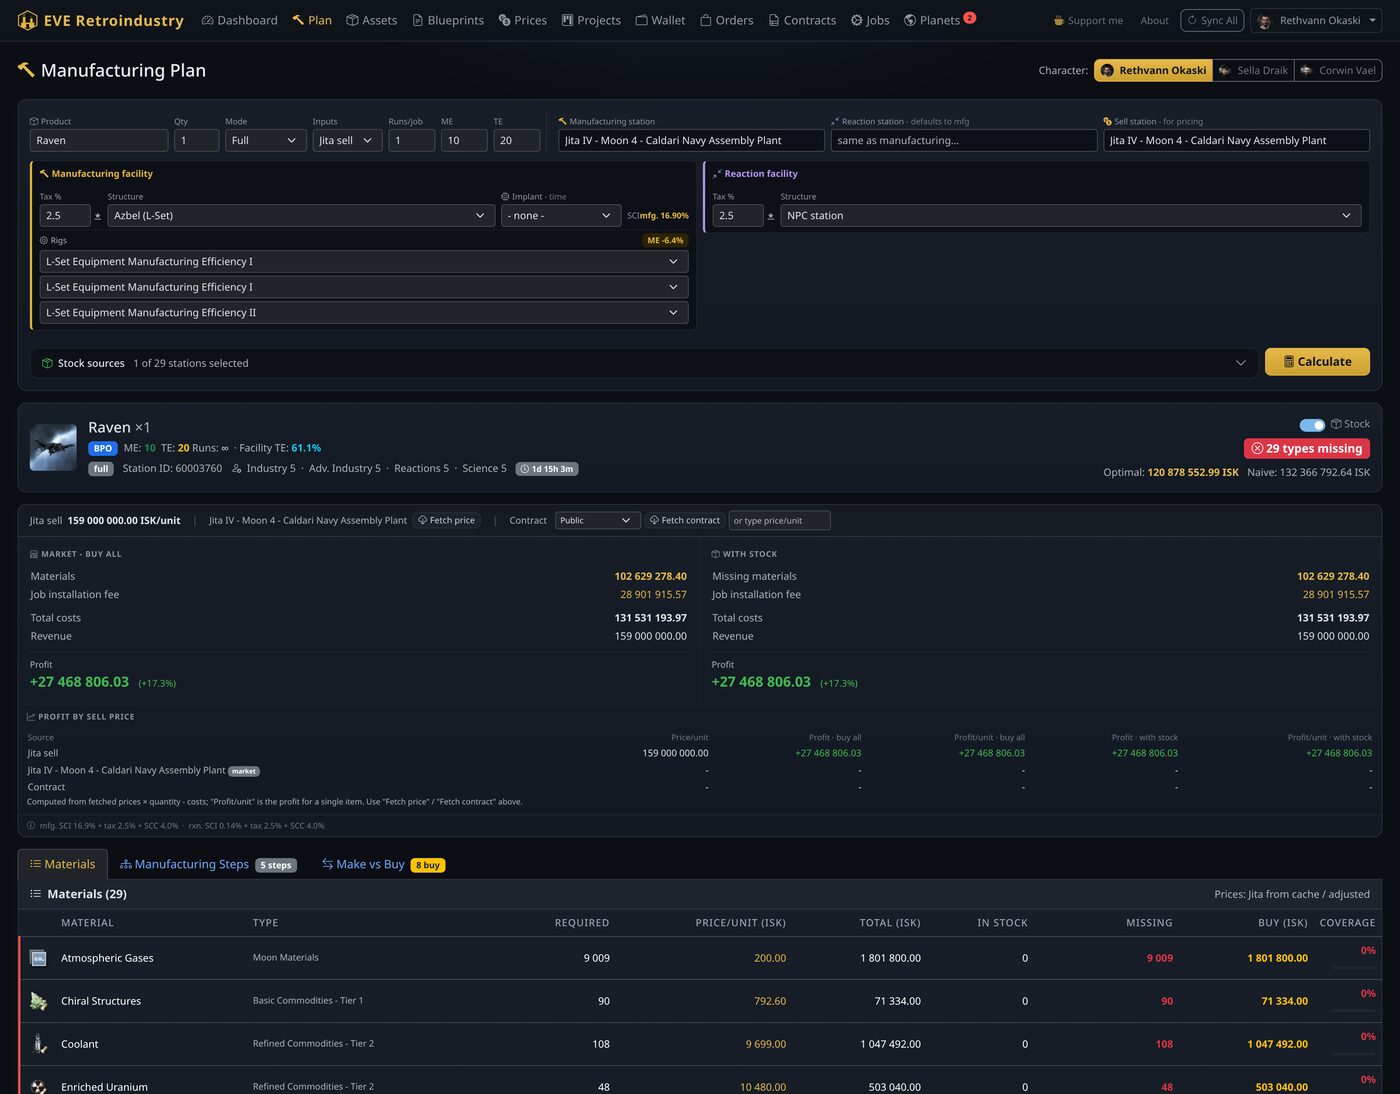Screen dimensions: 1400x1094
Task: Click the red Planets notification badge
Action: pos(970,17)
